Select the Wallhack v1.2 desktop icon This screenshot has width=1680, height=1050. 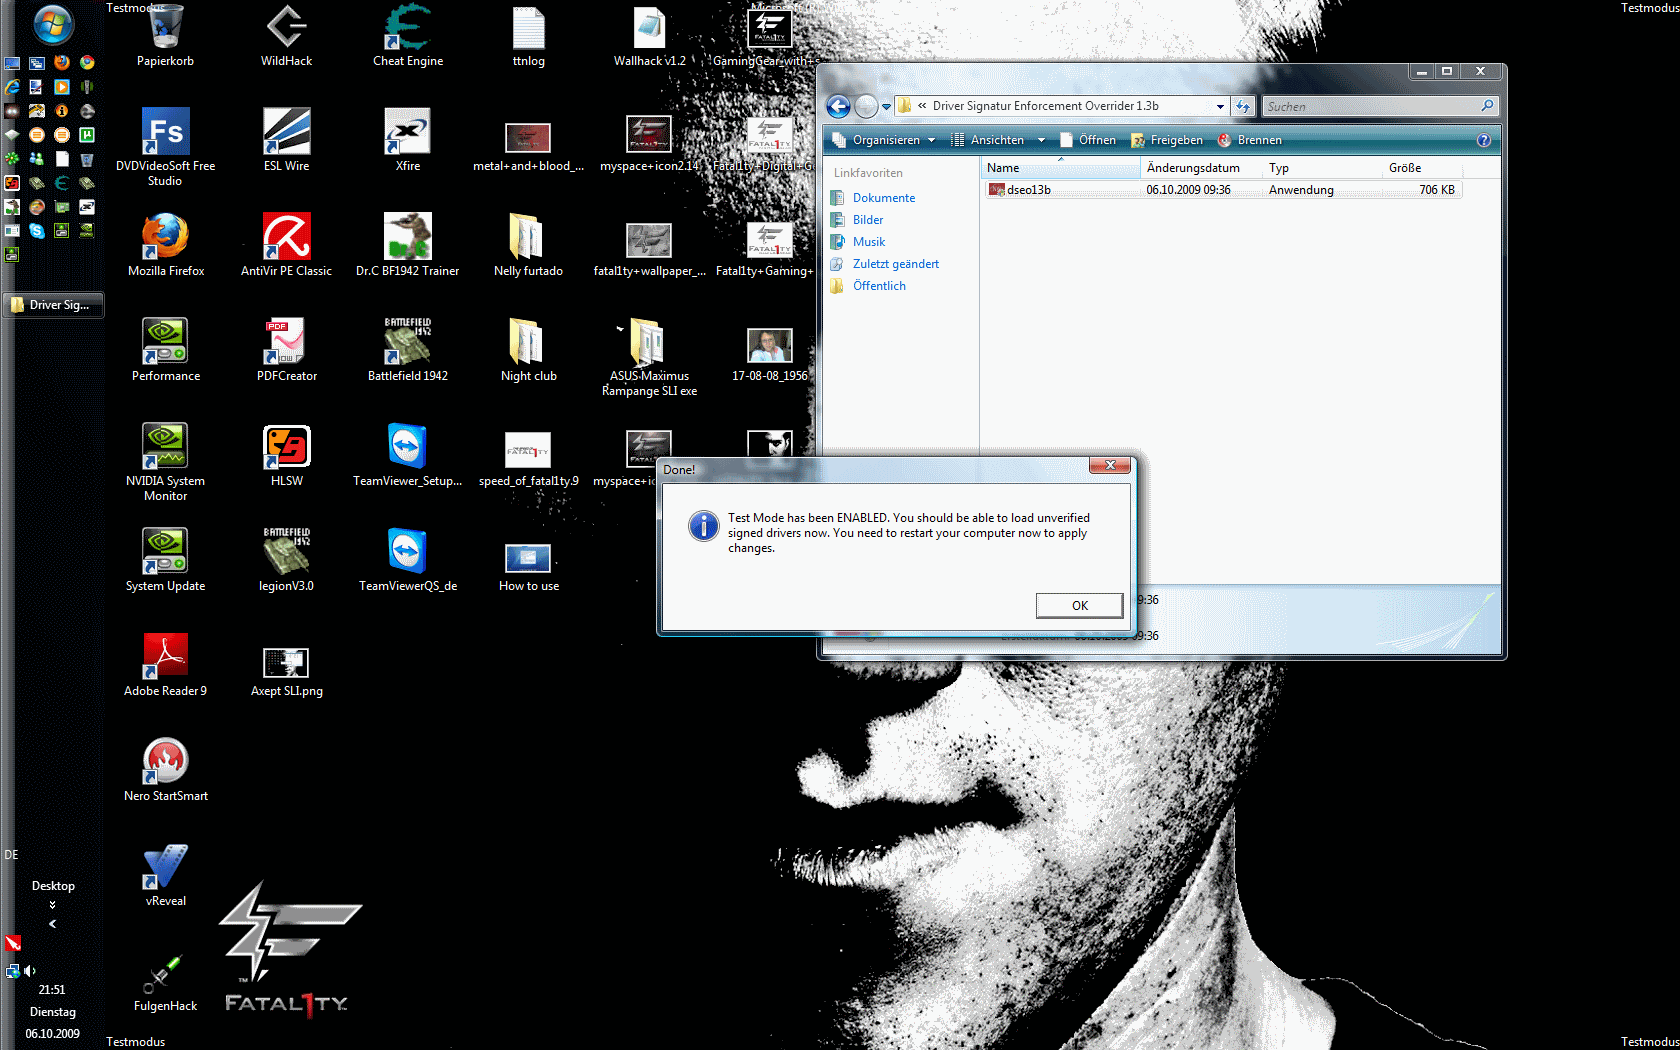click(x=649, y=36)
